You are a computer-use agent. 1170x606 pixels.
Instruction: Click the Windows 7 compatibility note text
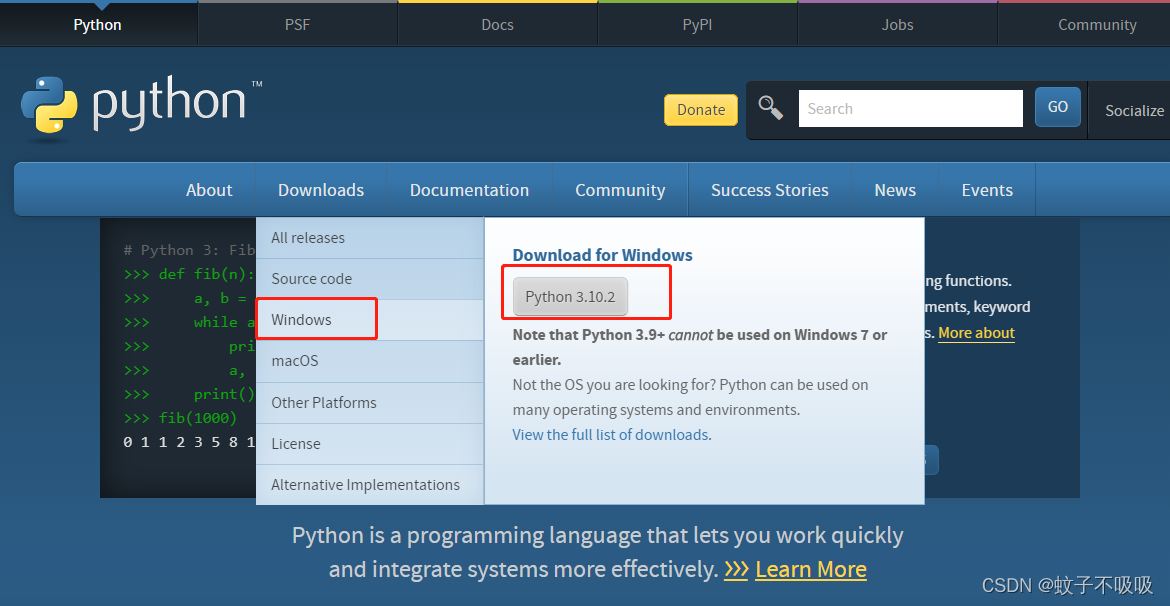coord(700,347)
